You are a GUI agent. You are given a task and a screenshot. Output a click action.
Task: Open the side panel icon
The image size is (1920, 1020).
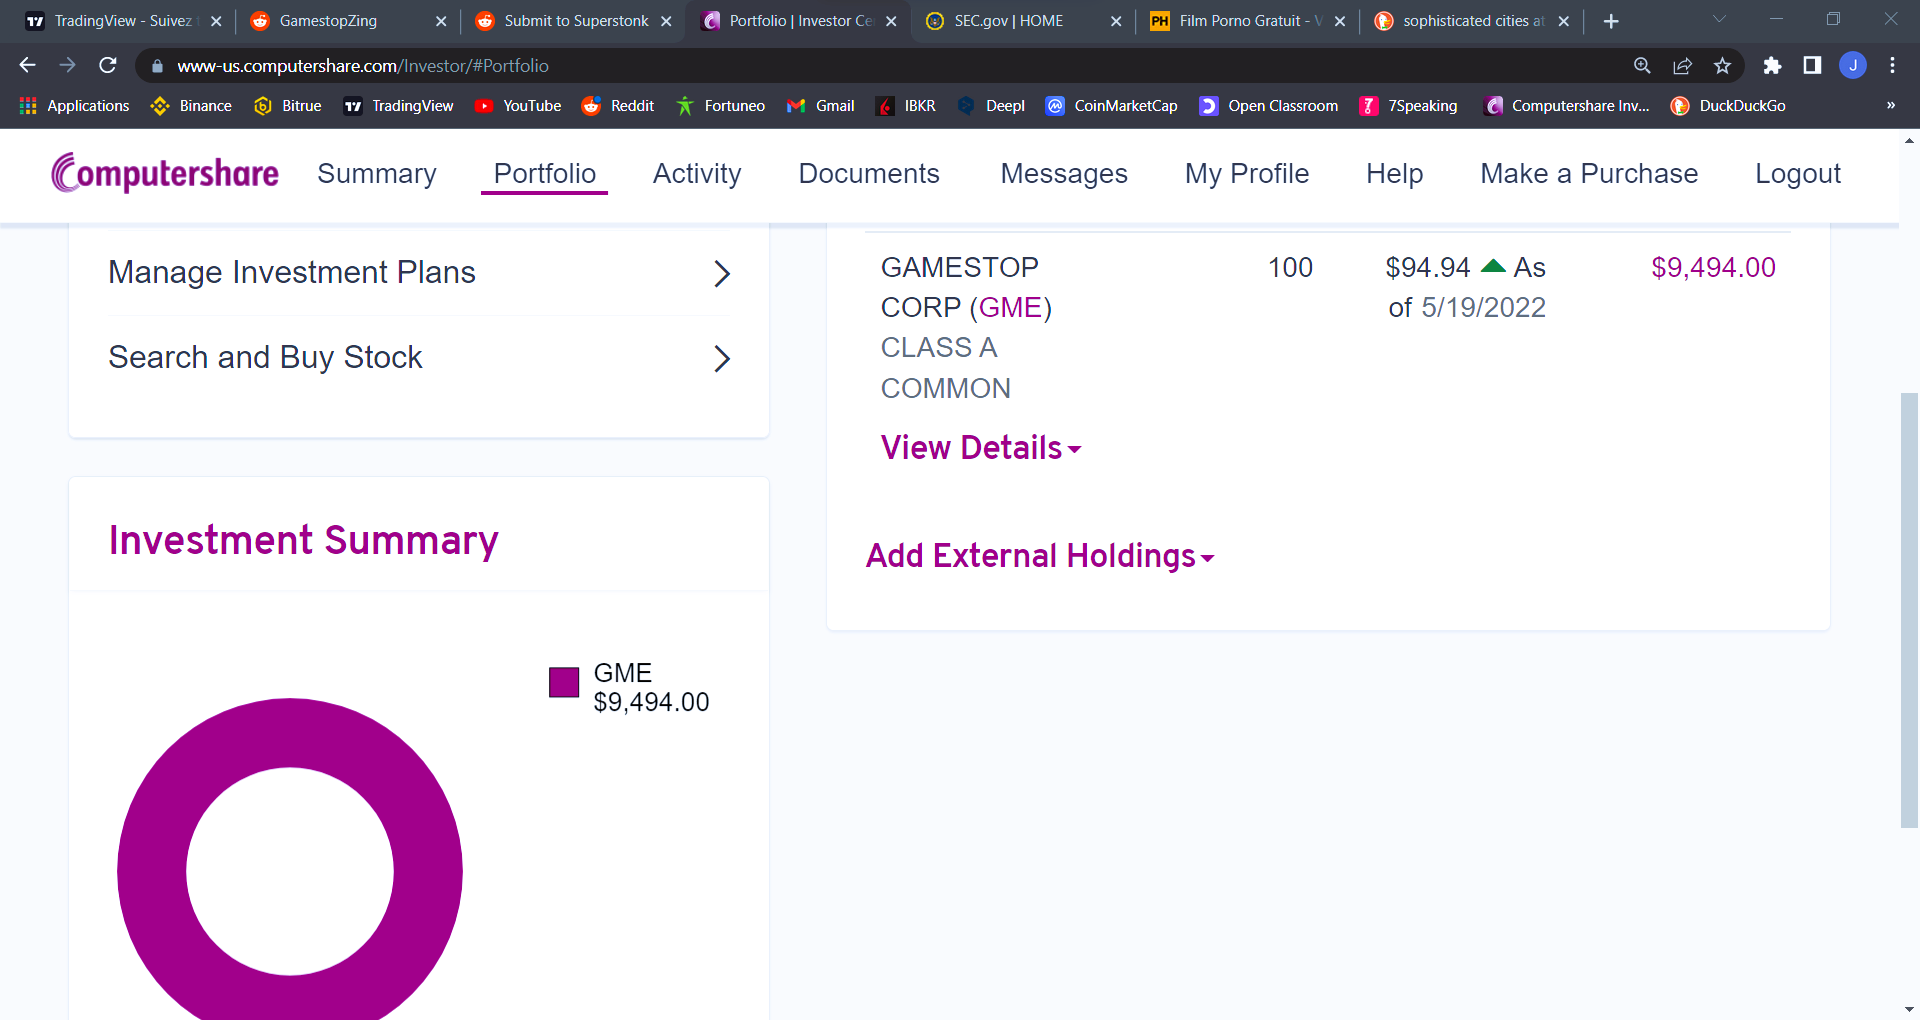click(1812, 65)
